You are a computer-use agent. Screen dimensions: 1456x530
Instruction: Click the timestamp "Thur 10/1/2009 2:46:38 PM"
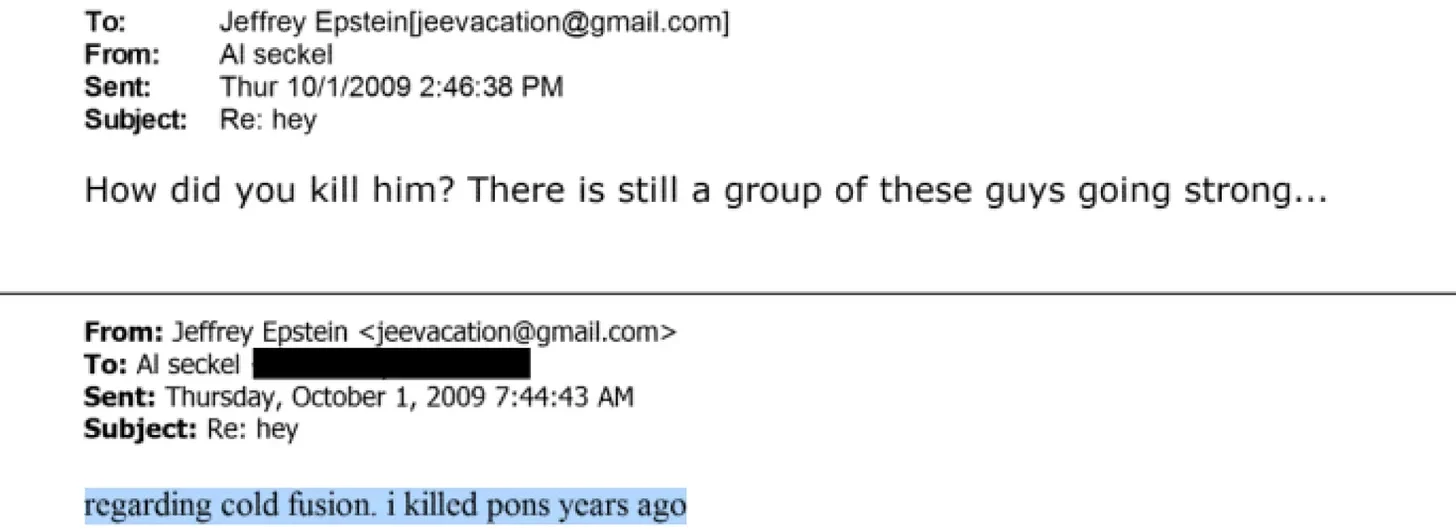391,87
